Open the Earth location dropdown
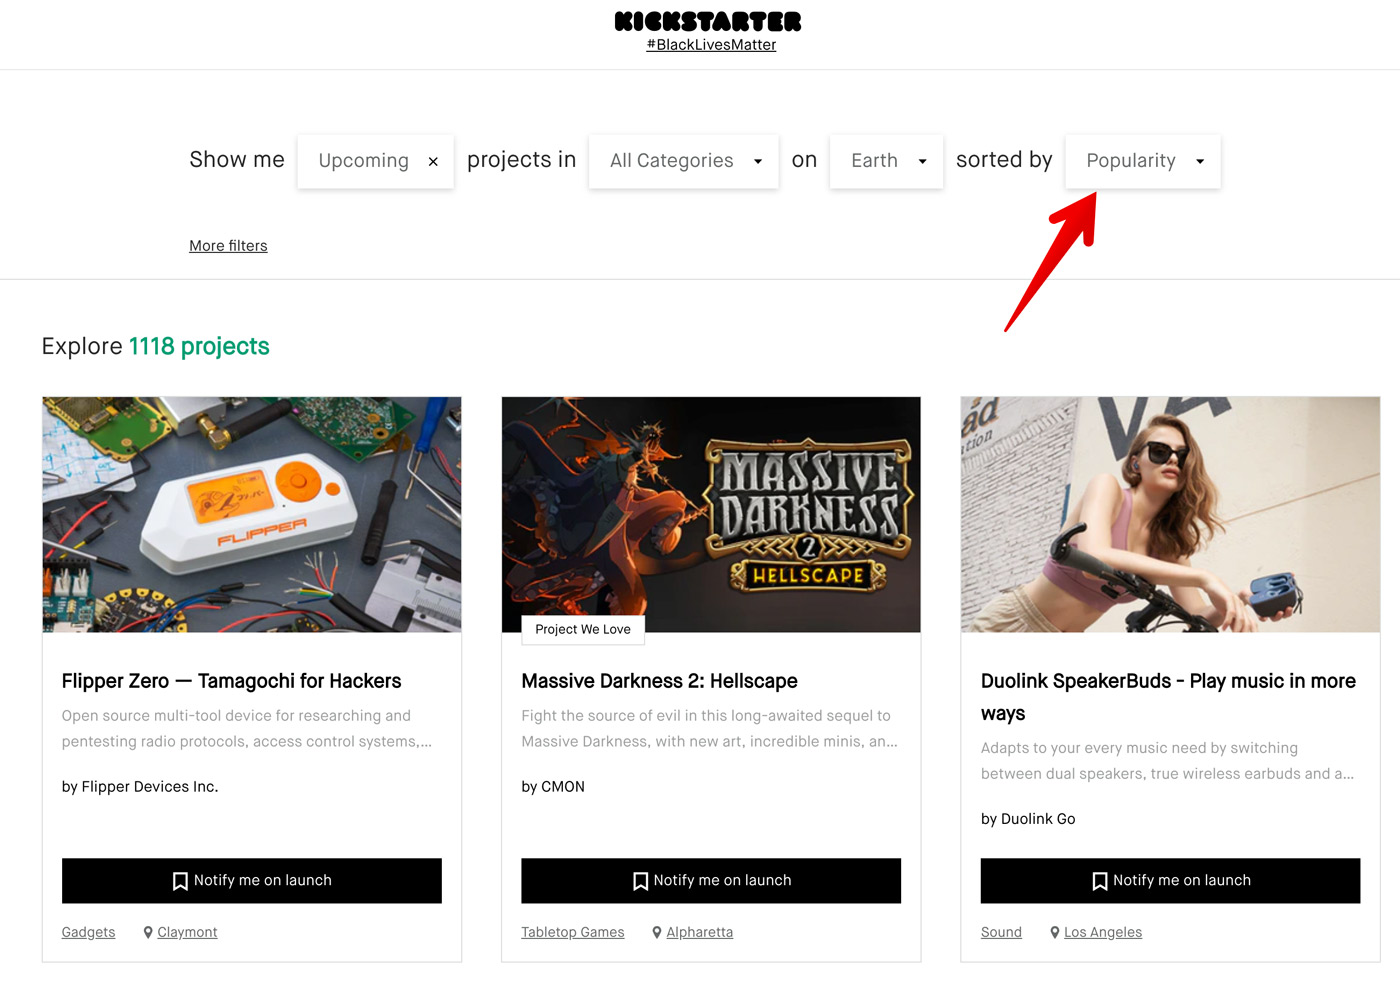1400x986 pixels. click(x=886, y=161)
